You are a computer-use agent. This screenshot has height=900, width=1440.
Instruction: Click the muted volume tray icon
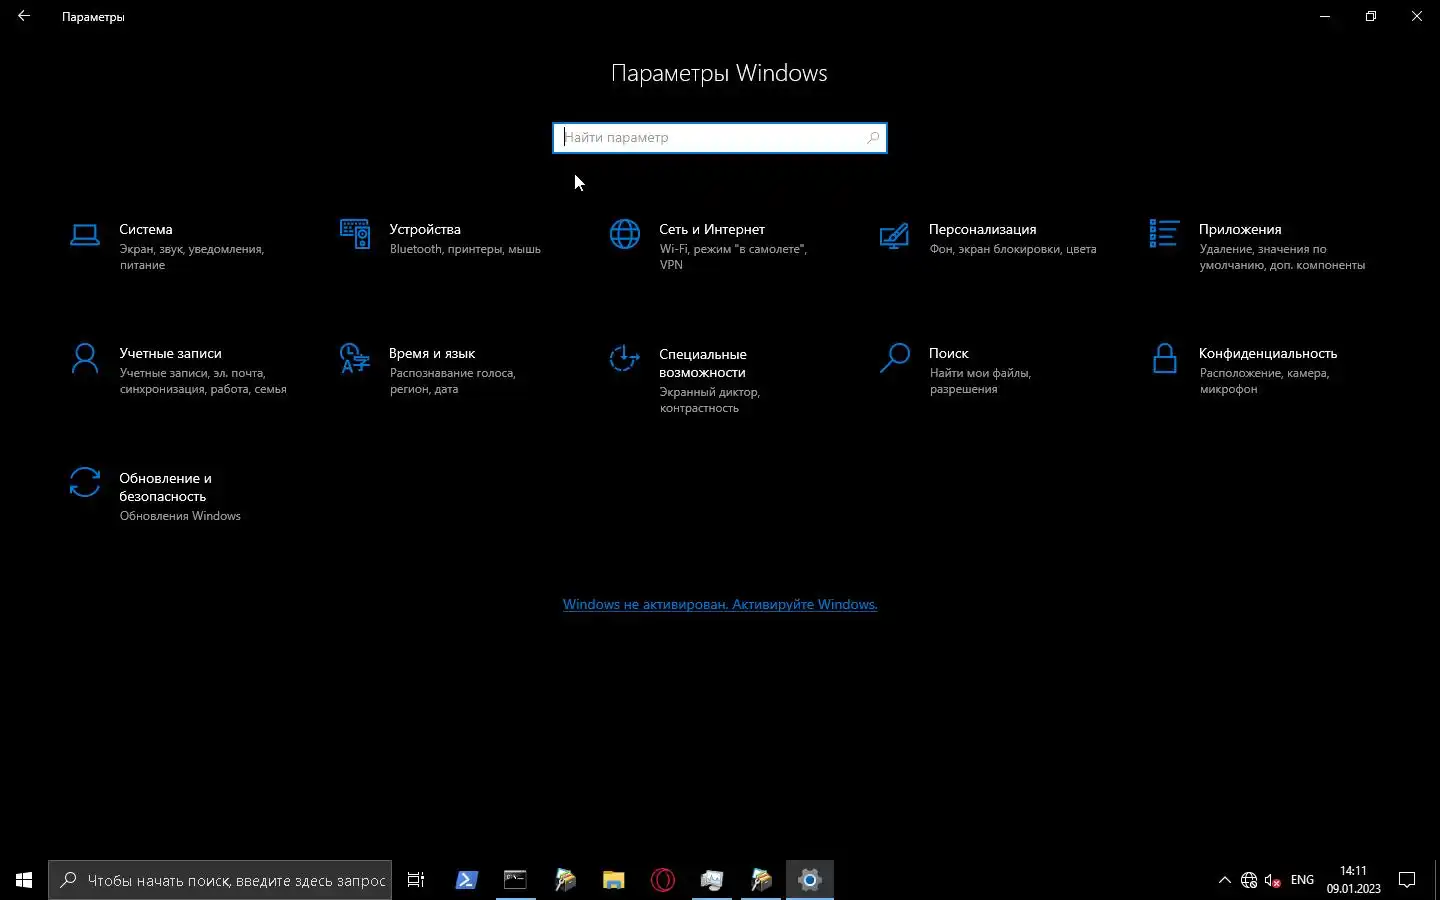point(1273,880)
